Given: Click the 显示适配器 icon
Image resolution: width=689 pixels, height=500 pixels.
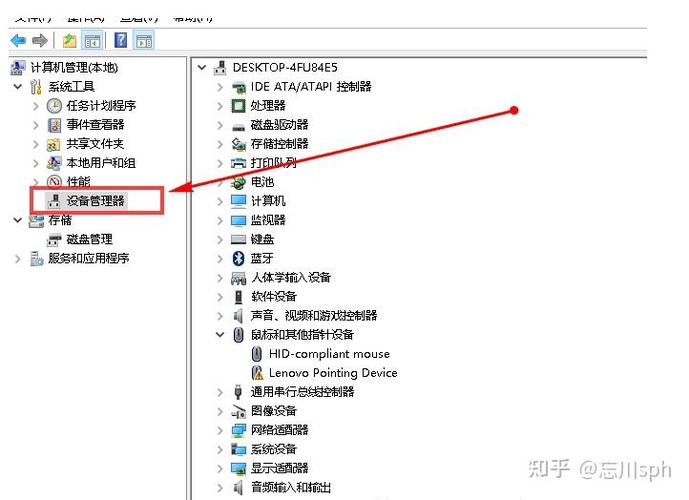Looking at the screenshot, I should [239, 468].
